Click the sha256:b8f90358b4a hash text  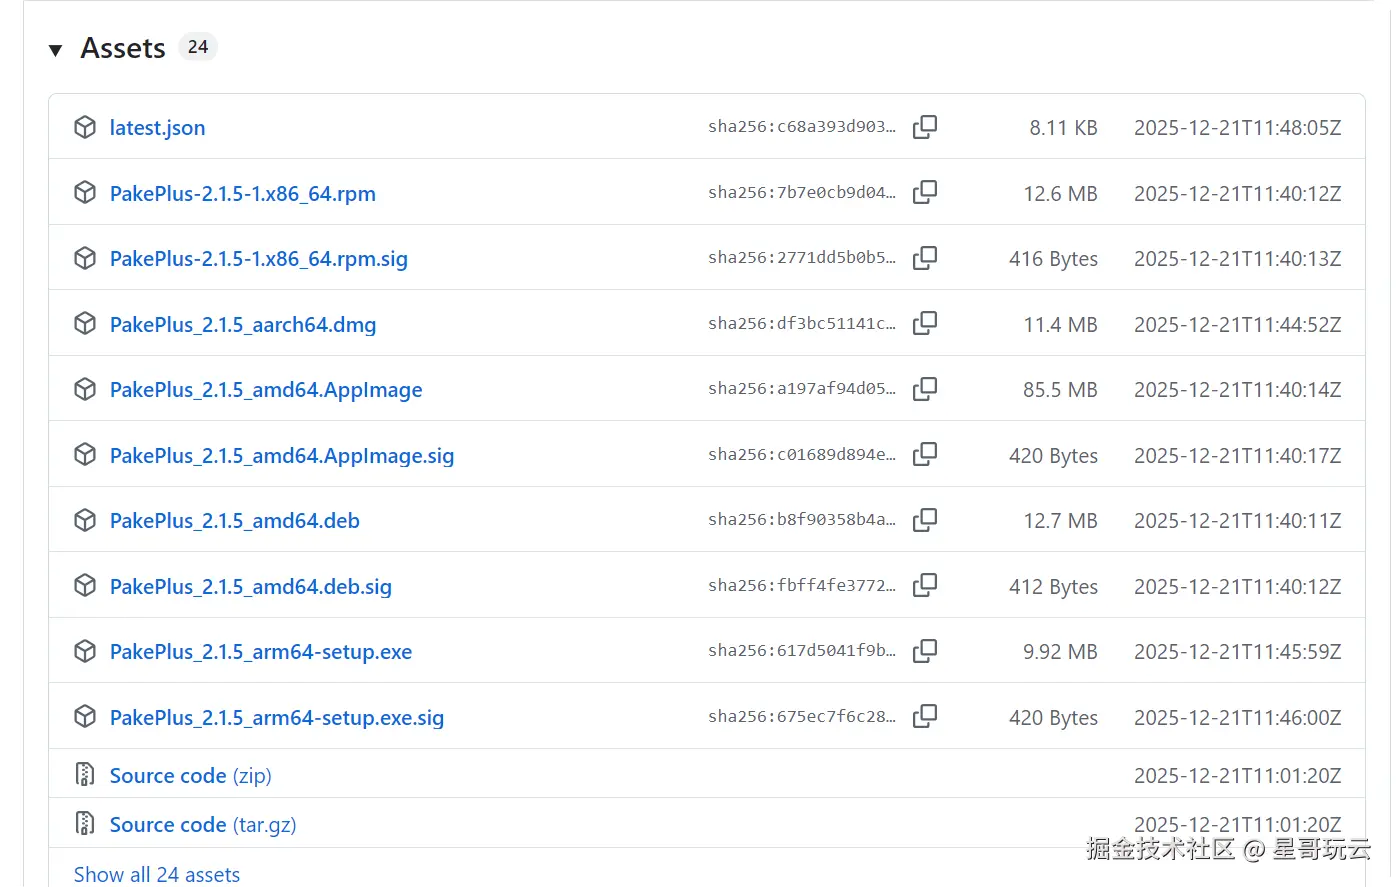coord(802,520)
